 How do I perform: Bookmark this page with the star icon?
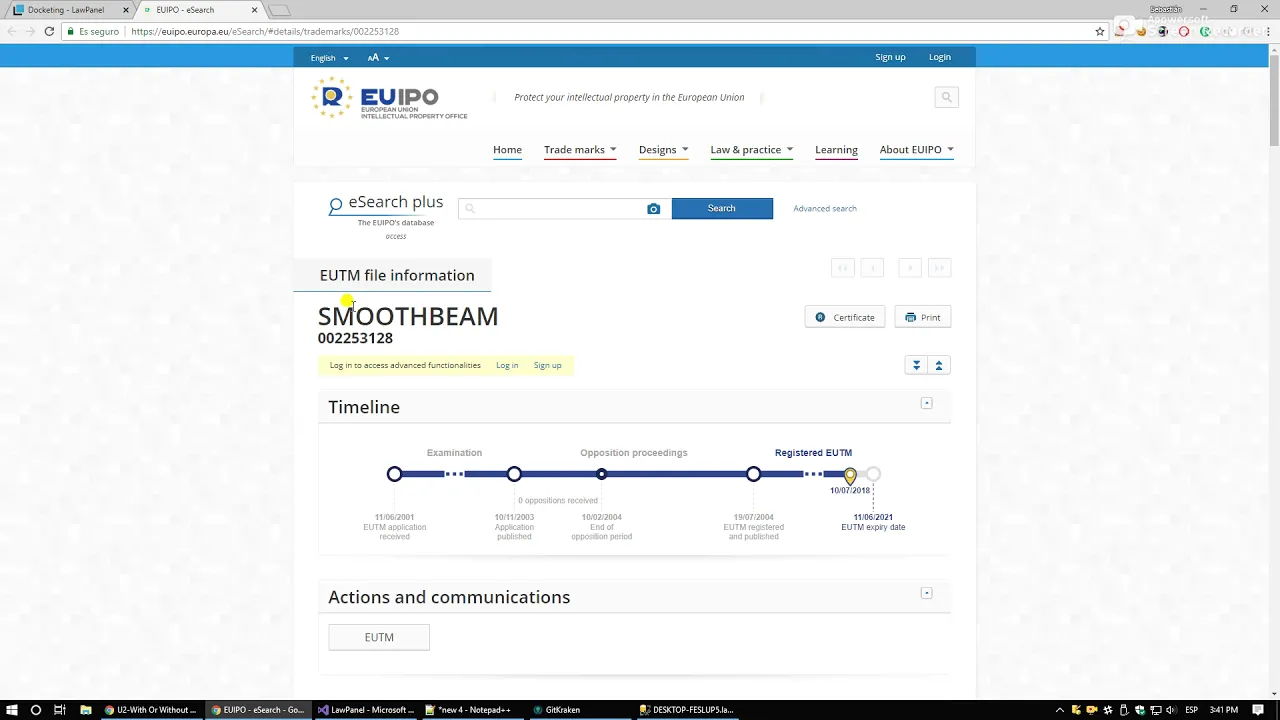(x=1100, y=31)
